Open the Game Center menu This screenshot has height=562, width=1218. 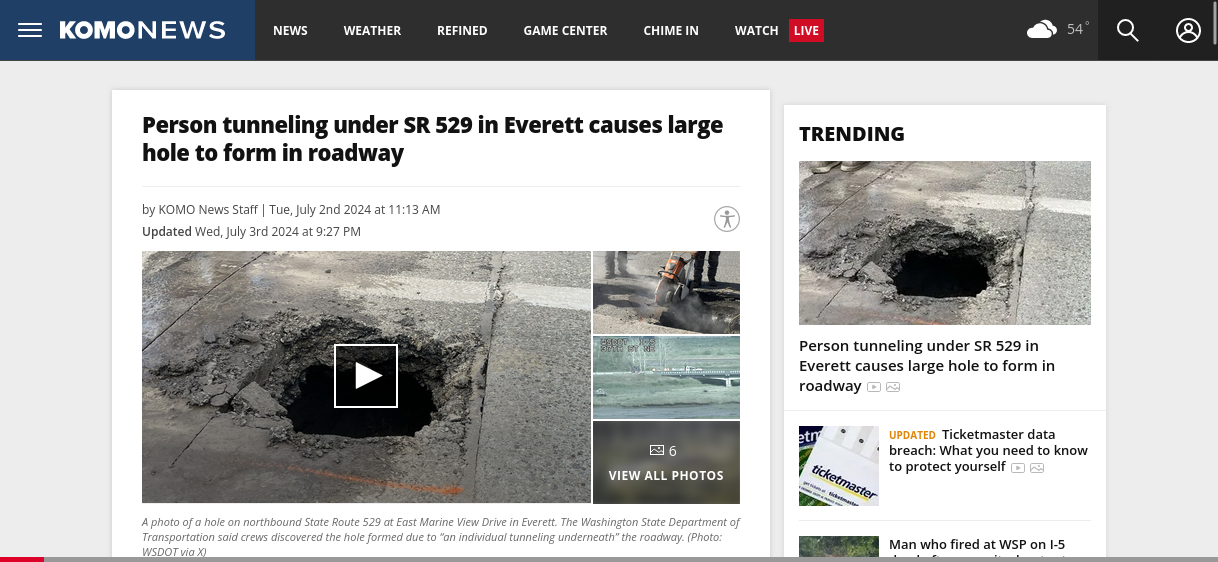565,30
